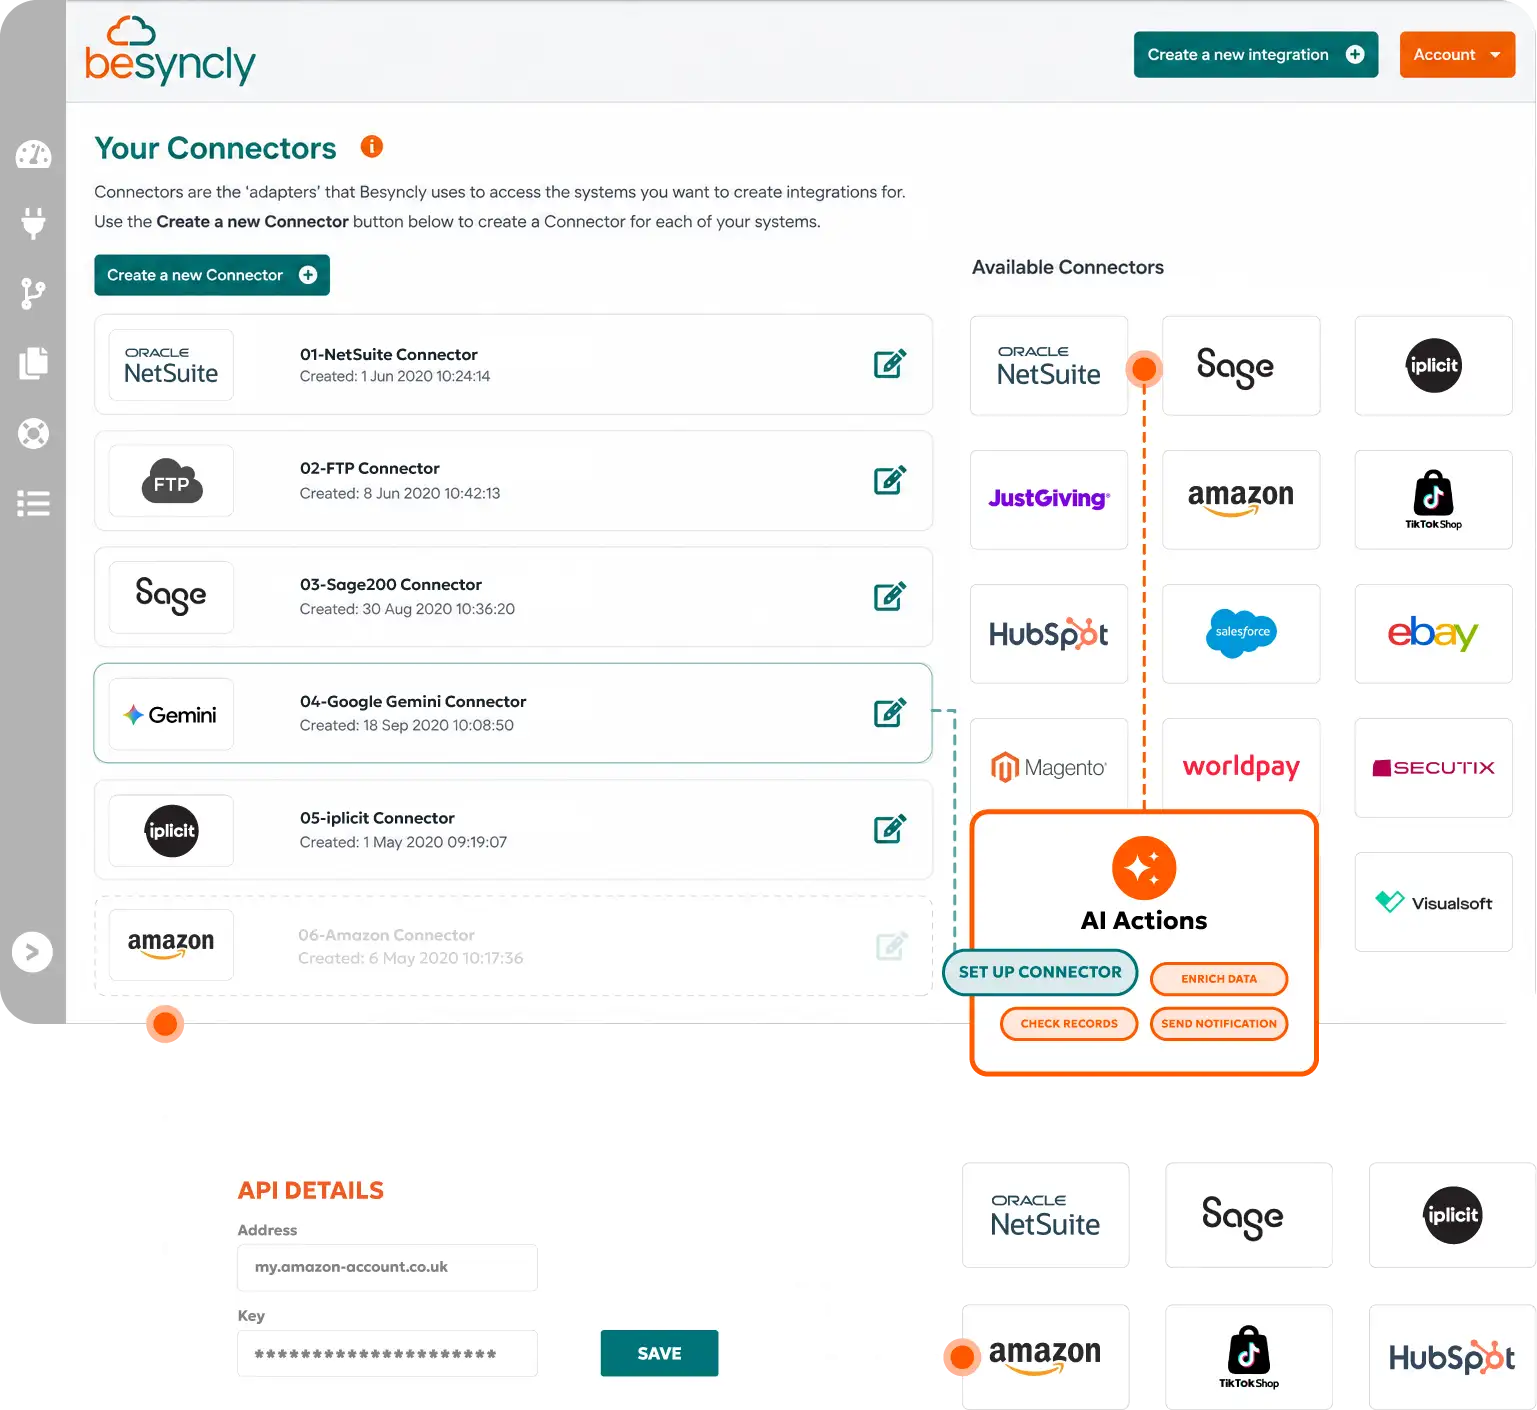
Task: Select the 02-FTP Connector title
Action: [370, 468]
